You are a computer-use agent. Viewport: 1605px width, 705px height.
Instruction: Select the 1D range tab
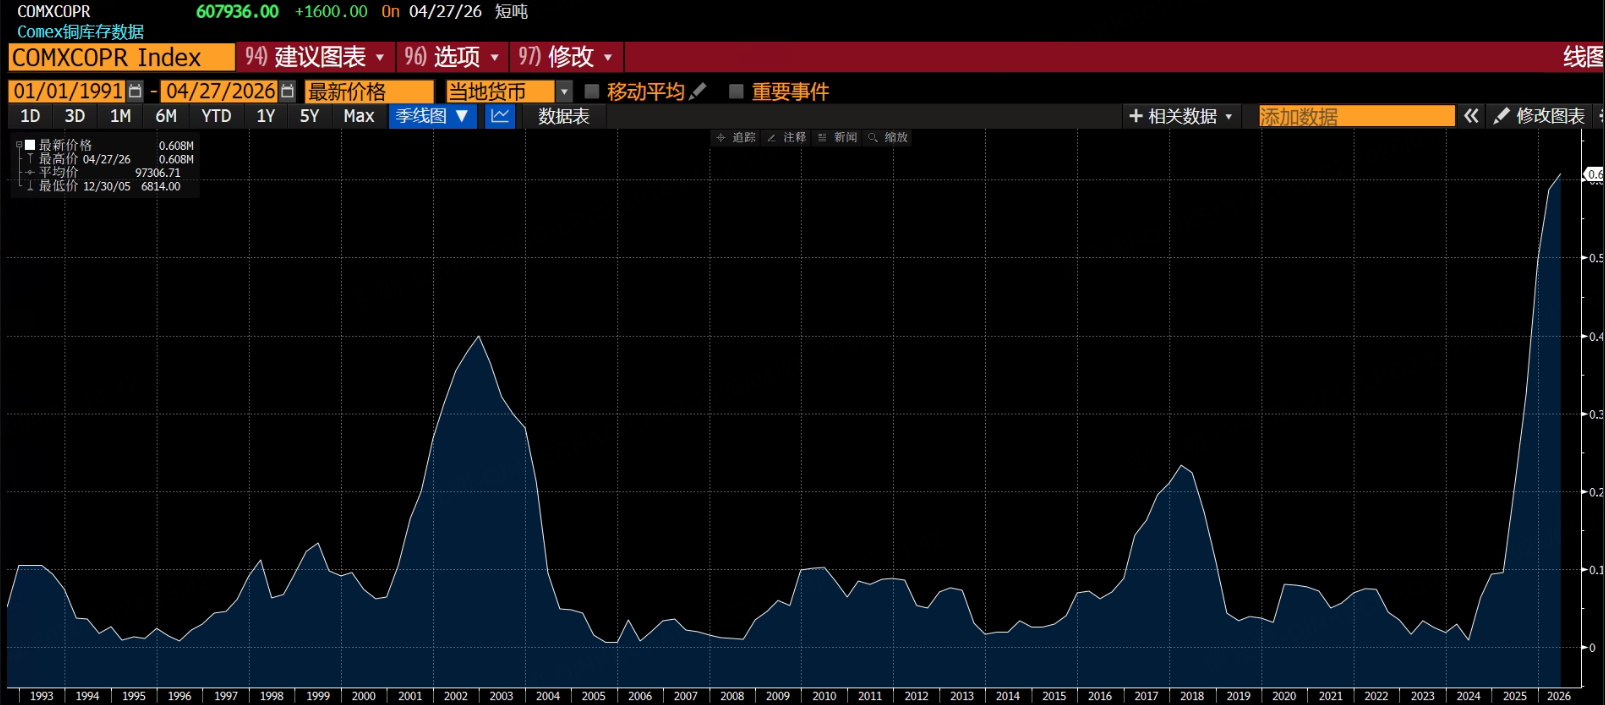[31, 116]
